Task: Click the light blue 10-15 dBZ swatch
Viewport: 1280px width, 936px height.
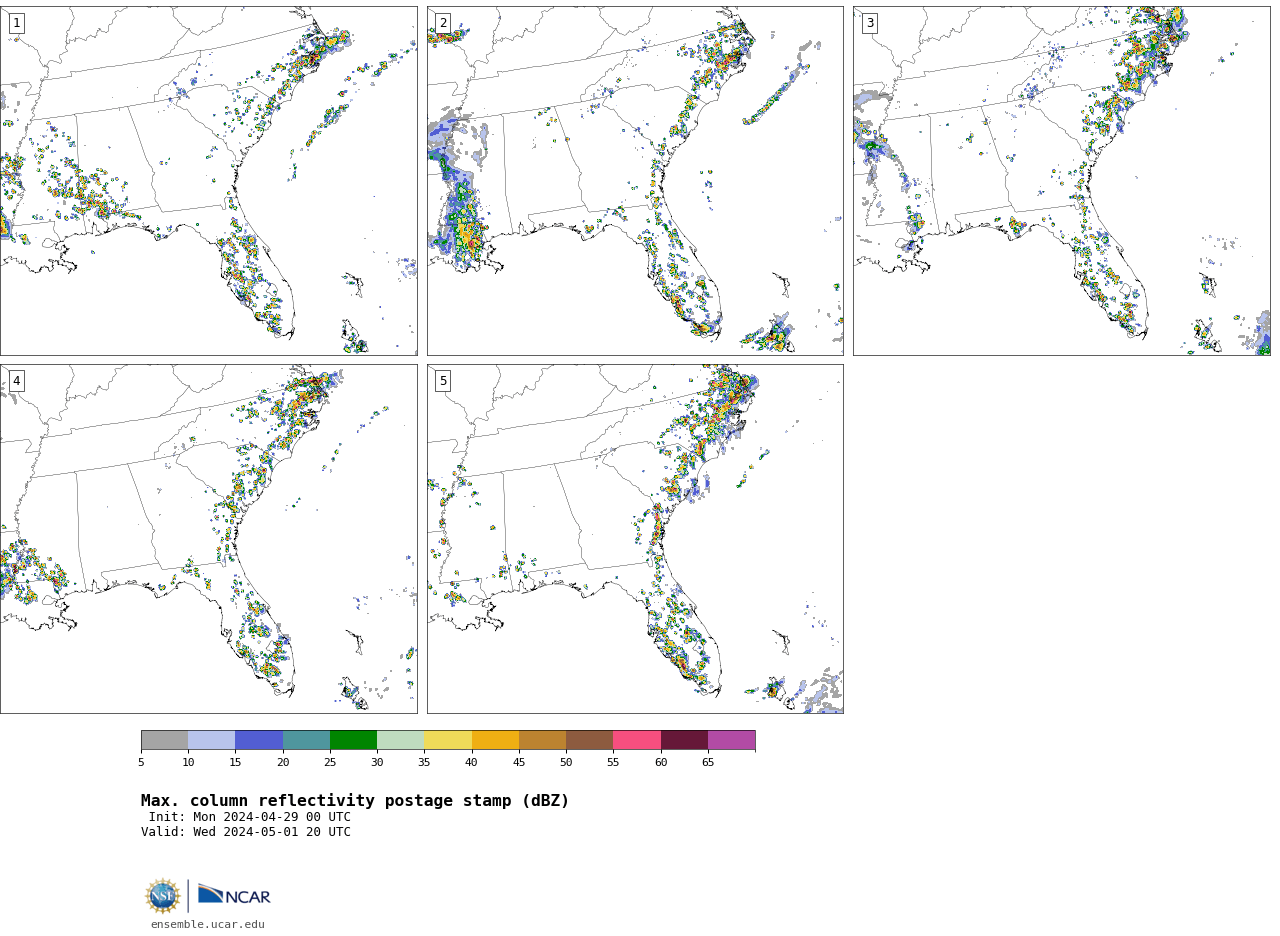Action: click(x=211, y=740)
